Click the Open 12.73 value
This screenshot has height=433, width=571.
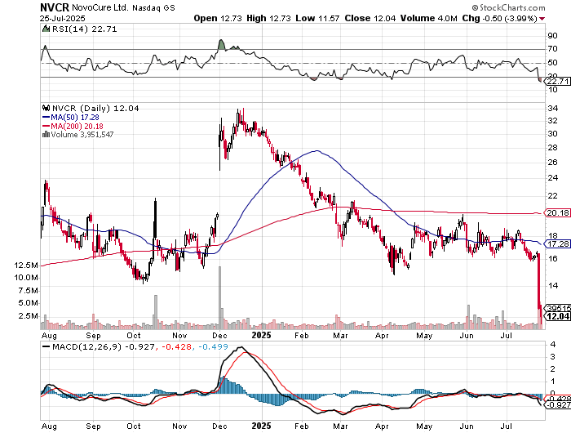(x=218, y=18)
